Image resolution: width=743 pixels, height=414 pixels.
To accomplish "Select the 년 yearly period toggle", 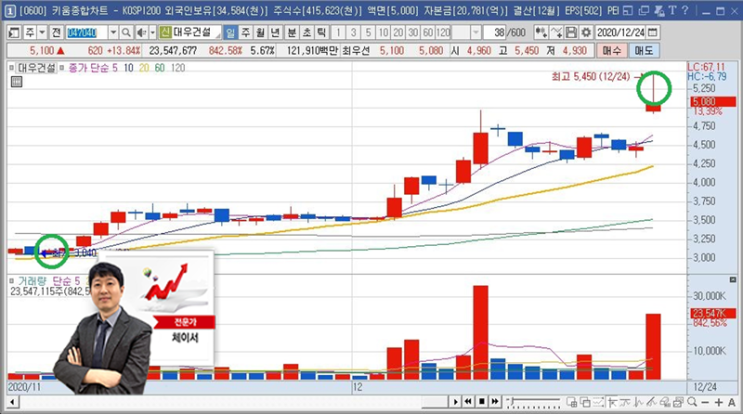I will (x=275, y=32).
